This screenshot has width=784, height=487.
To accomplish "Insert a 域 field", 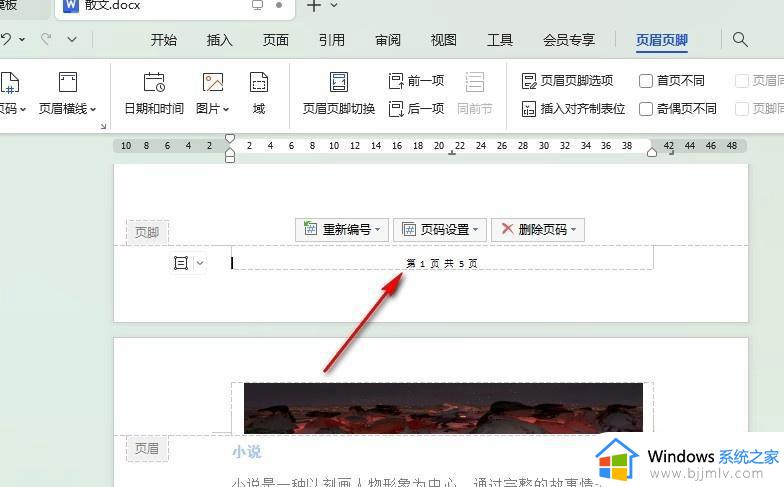I will [258, 94].
